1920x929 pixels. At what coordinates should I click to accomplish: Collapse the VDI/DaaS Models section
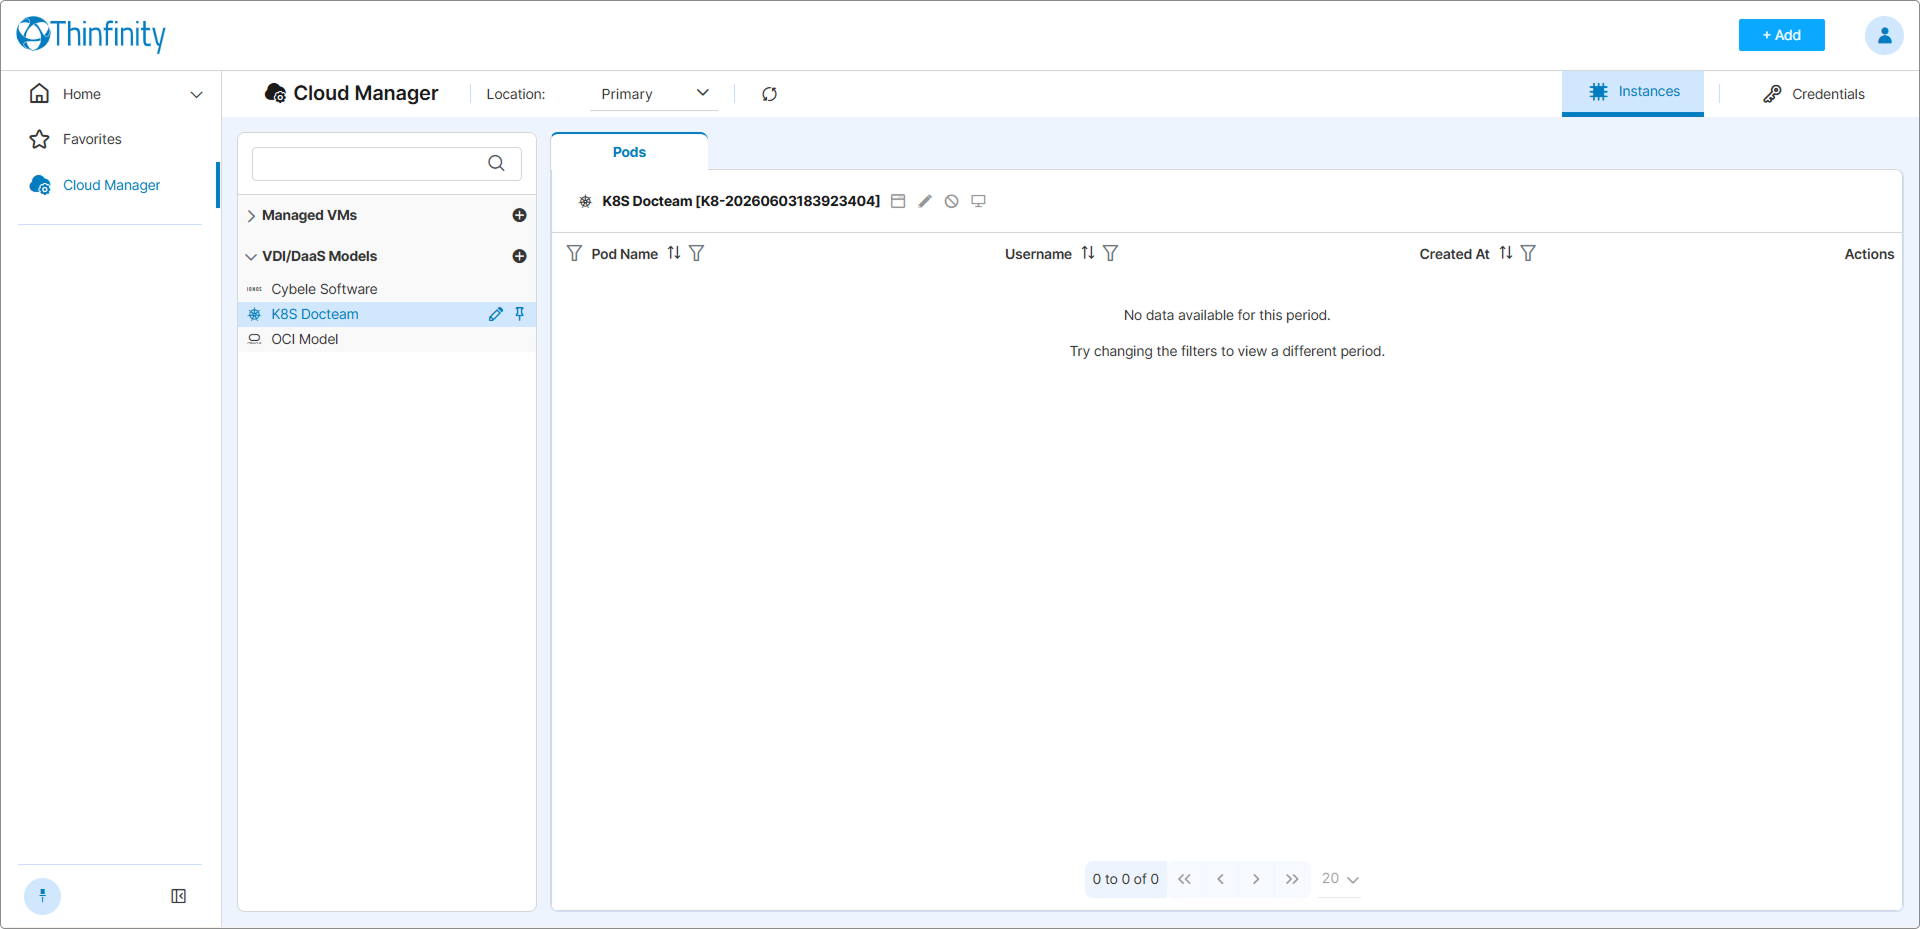click(x=251, y=257)
